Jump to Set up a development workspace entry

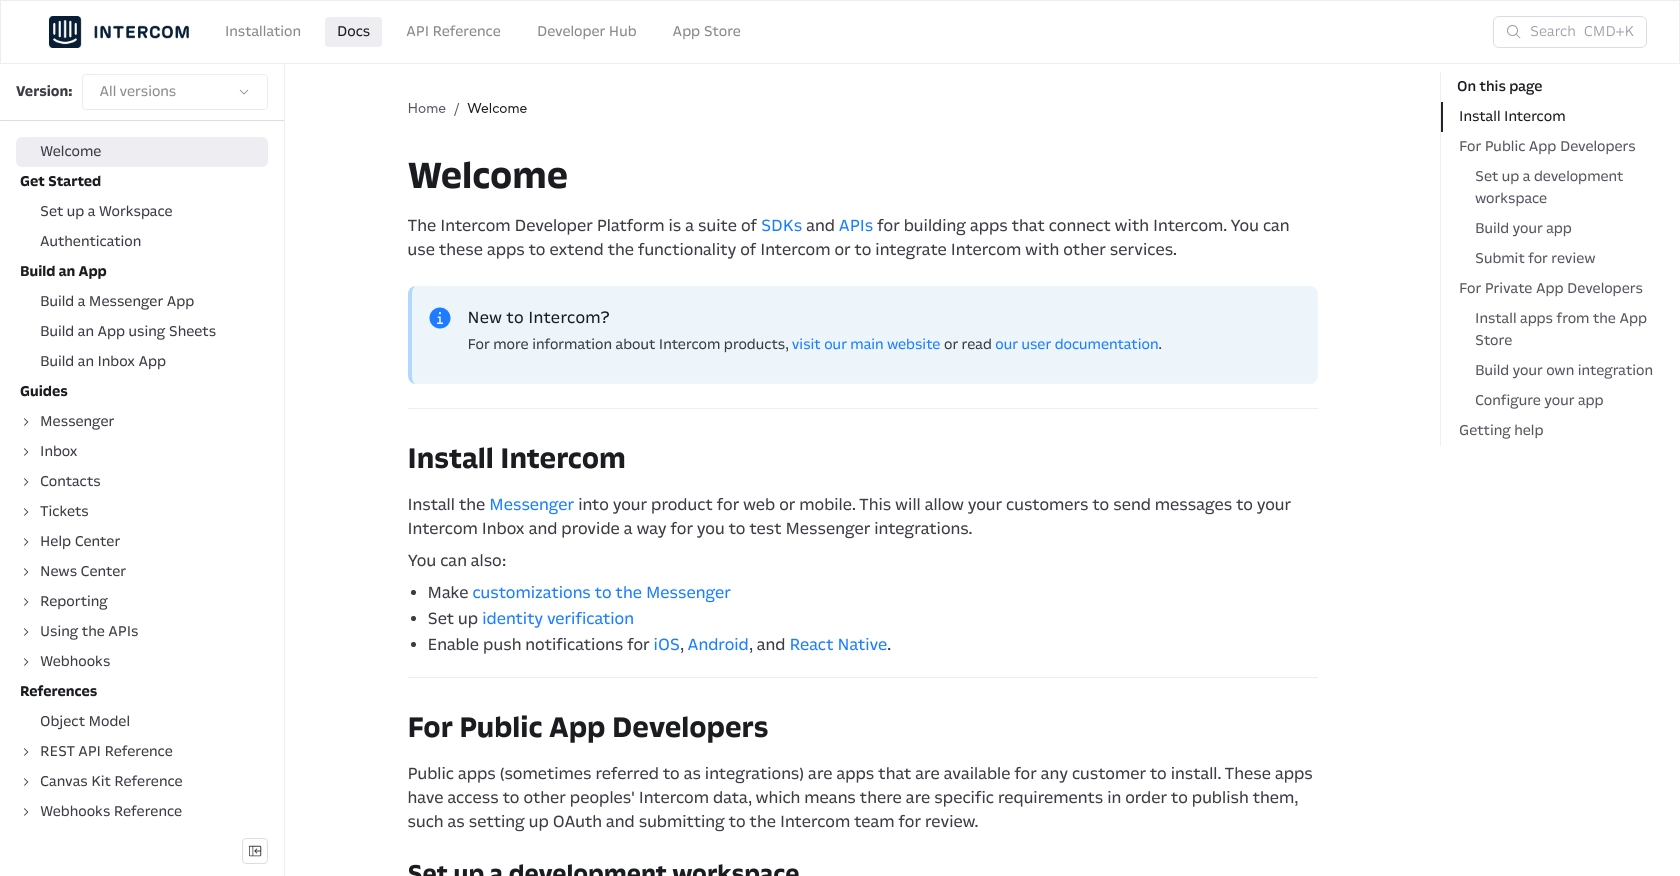[1549, 188]
